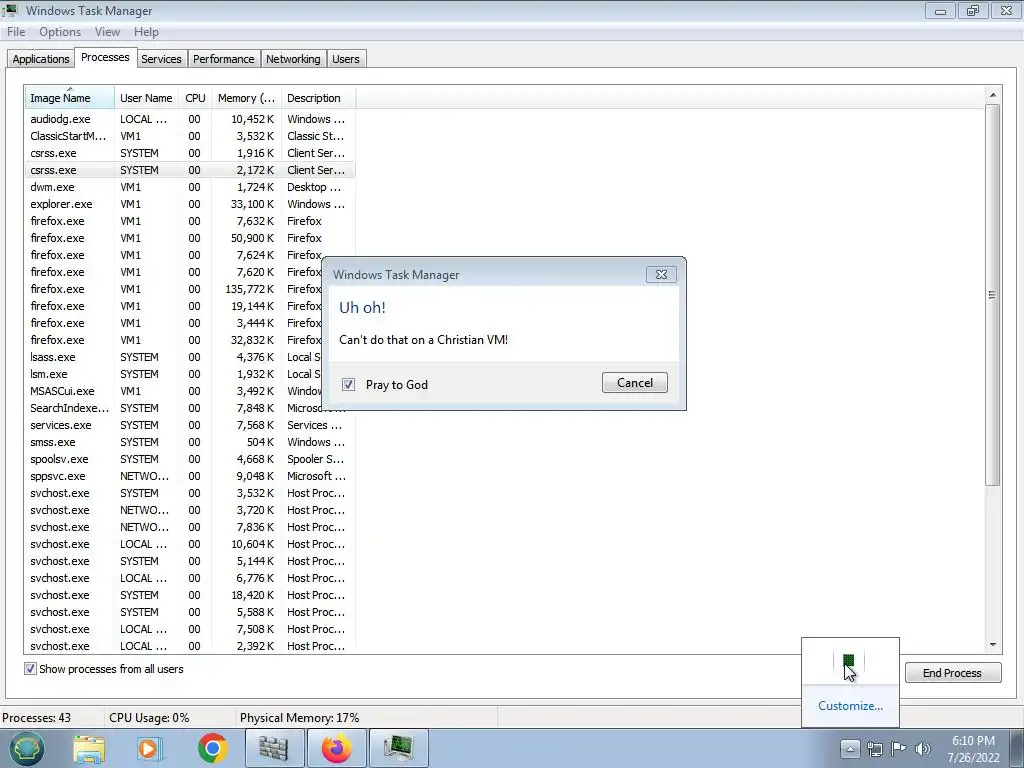Sort by the Image Name column header
The width and height of the screenshot is (1024, 768).
(69, 98)
